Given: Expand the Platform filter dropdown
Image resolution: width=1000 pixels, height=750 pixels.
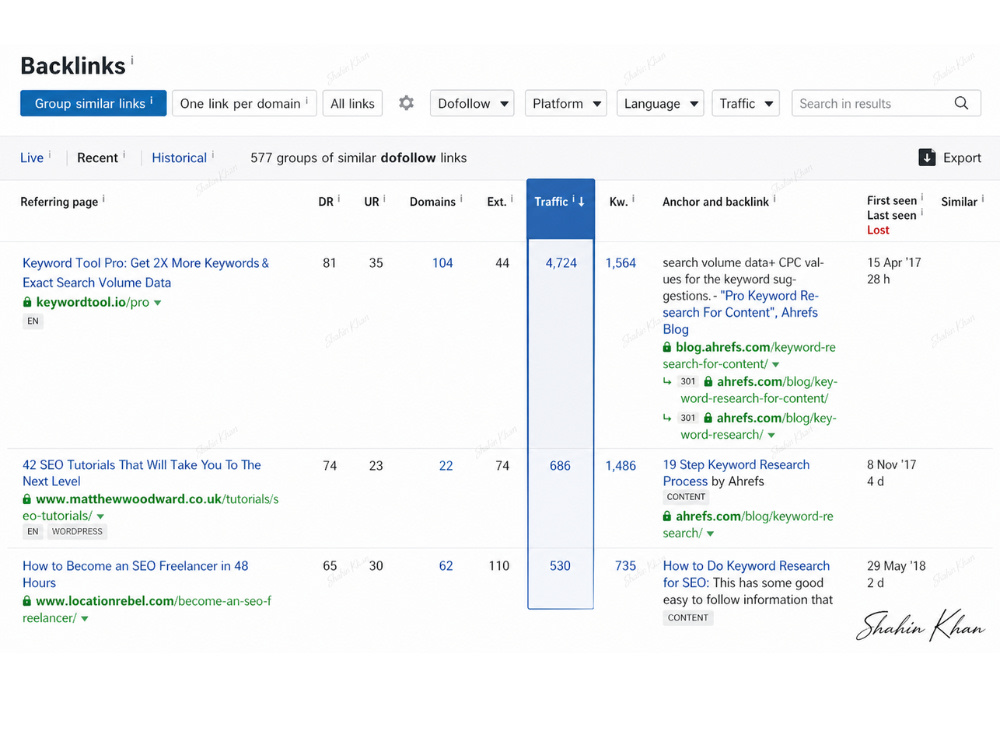Looking at the screenshot, I should pos(566,103).
